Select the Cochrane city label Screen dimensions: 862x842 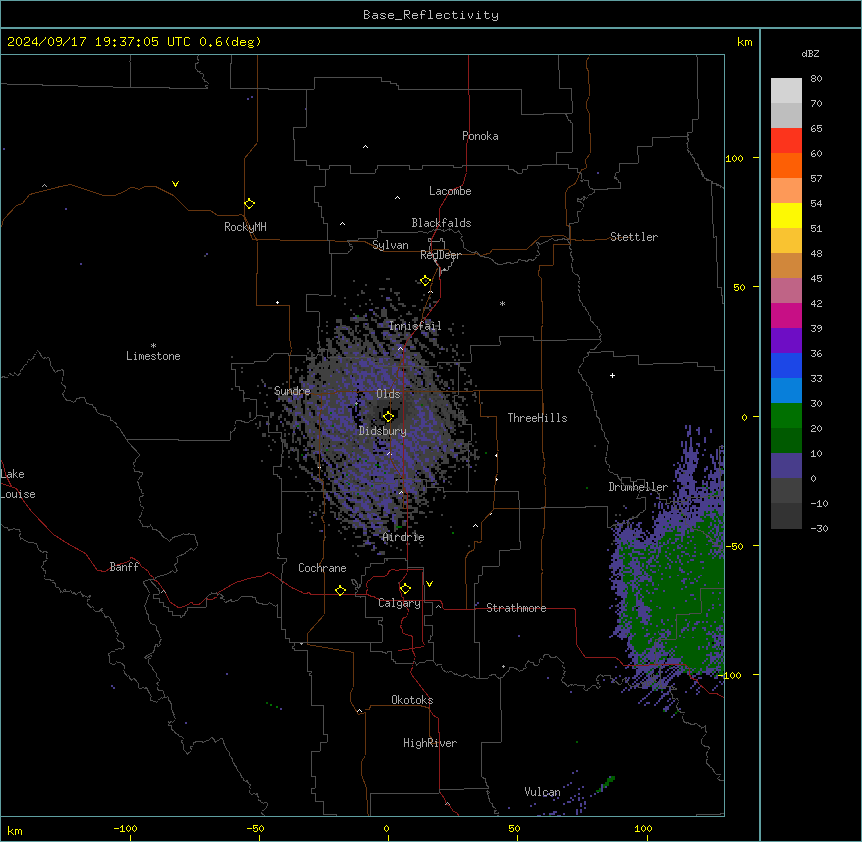pyautogui.click(x=322, y=568)
